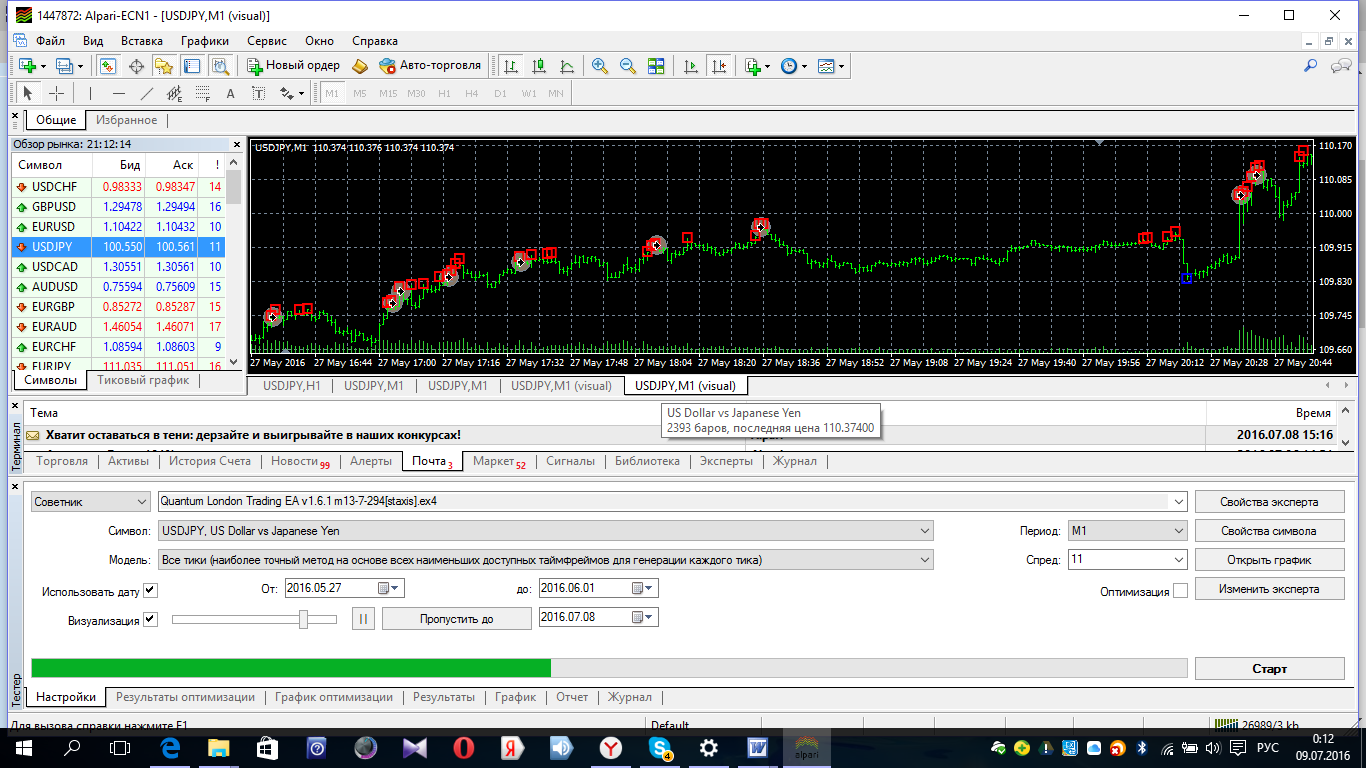
Task: Click the visualization speed slider handle
Action: (x=303, y=619)
